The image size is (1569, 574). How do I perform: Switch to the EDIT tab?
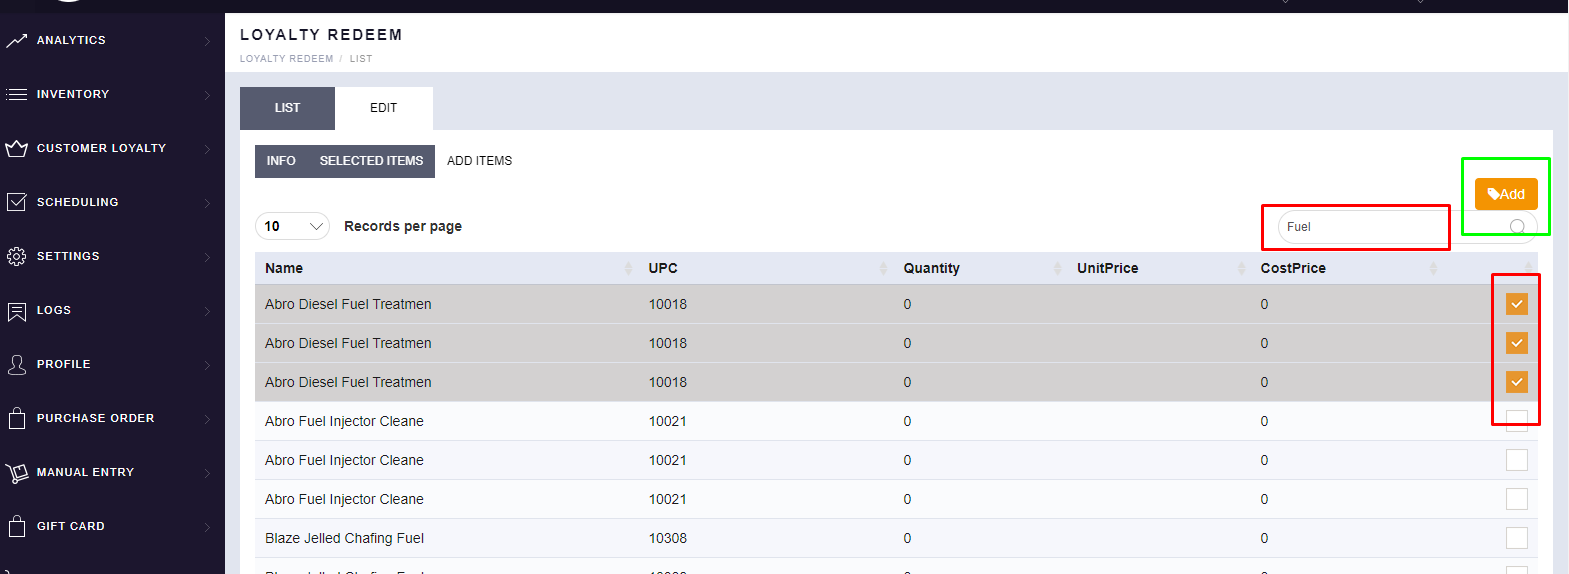pyautogui.click(x=383, y=108)
